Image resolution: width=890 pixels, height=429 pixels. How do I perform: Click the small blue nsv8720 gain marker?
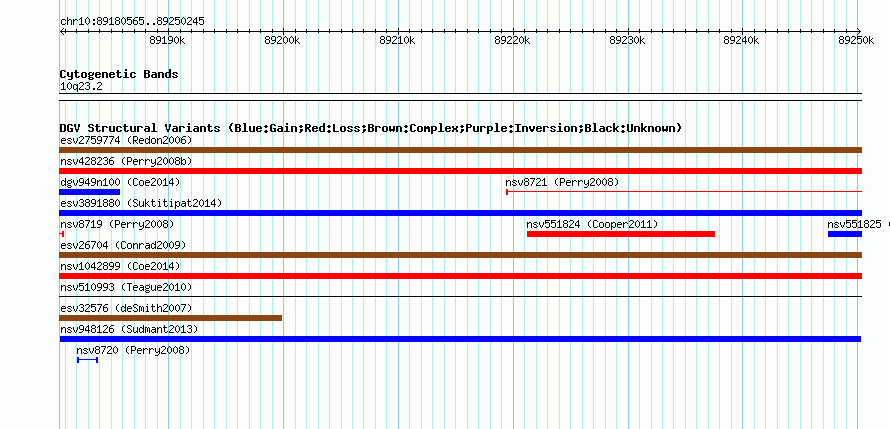click(x=87, y=360)
